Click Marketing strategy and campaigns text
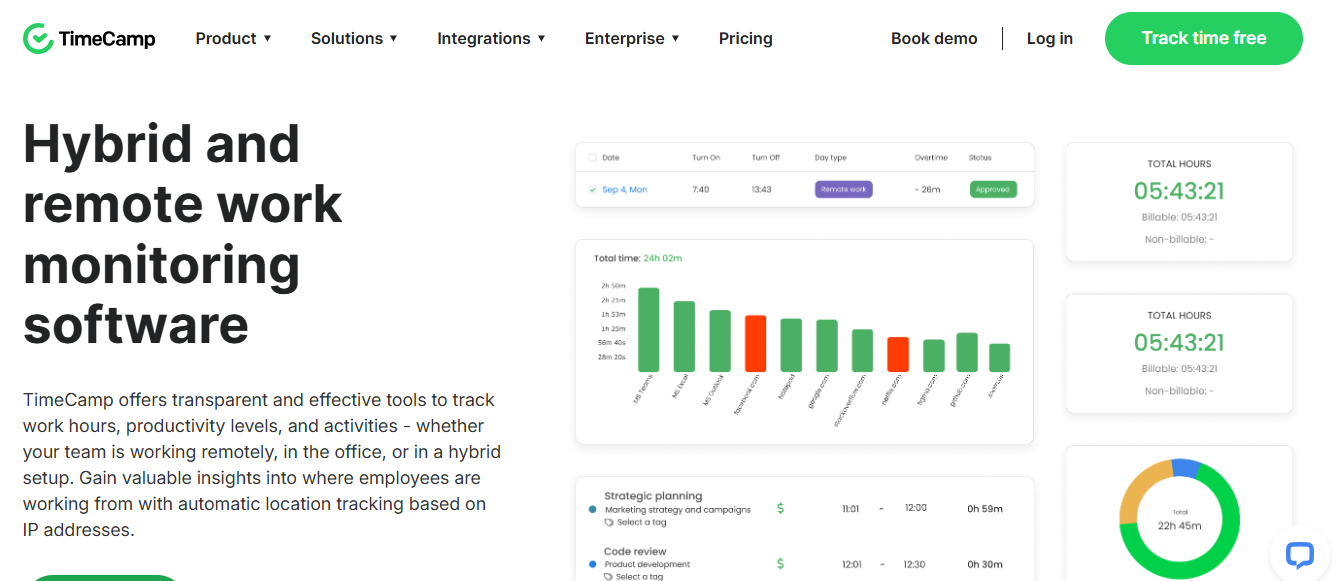1338x581 pixels. click(678, 510)
